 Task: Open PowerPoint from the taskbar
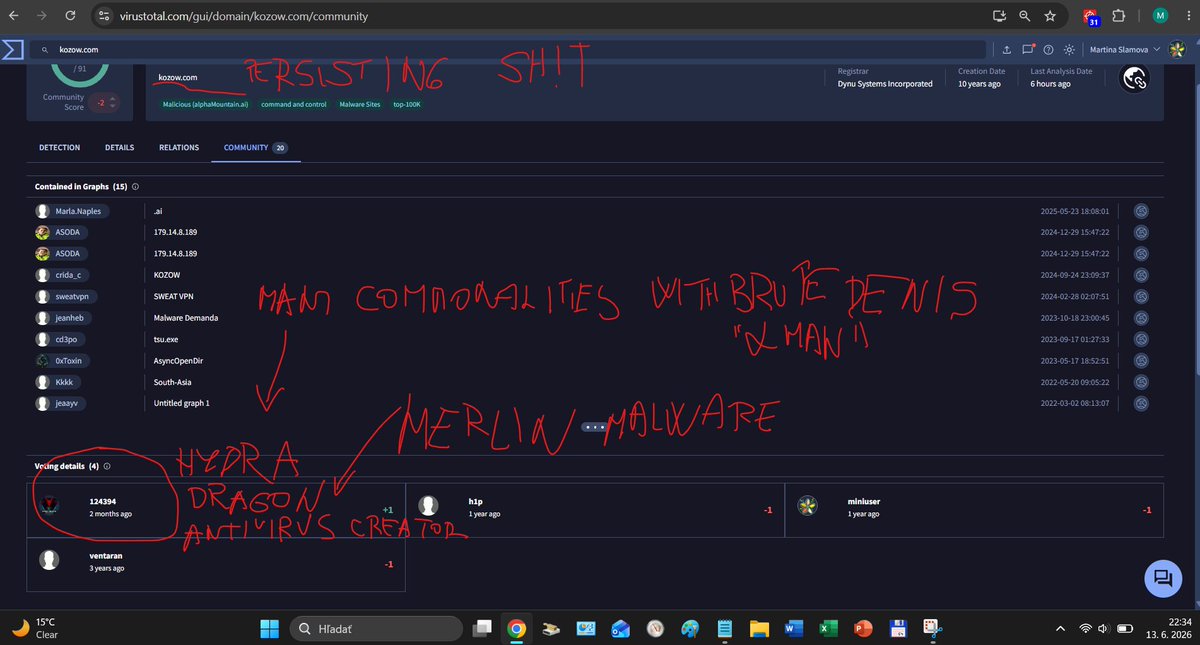pyautogui.click(x=862, y=629)
